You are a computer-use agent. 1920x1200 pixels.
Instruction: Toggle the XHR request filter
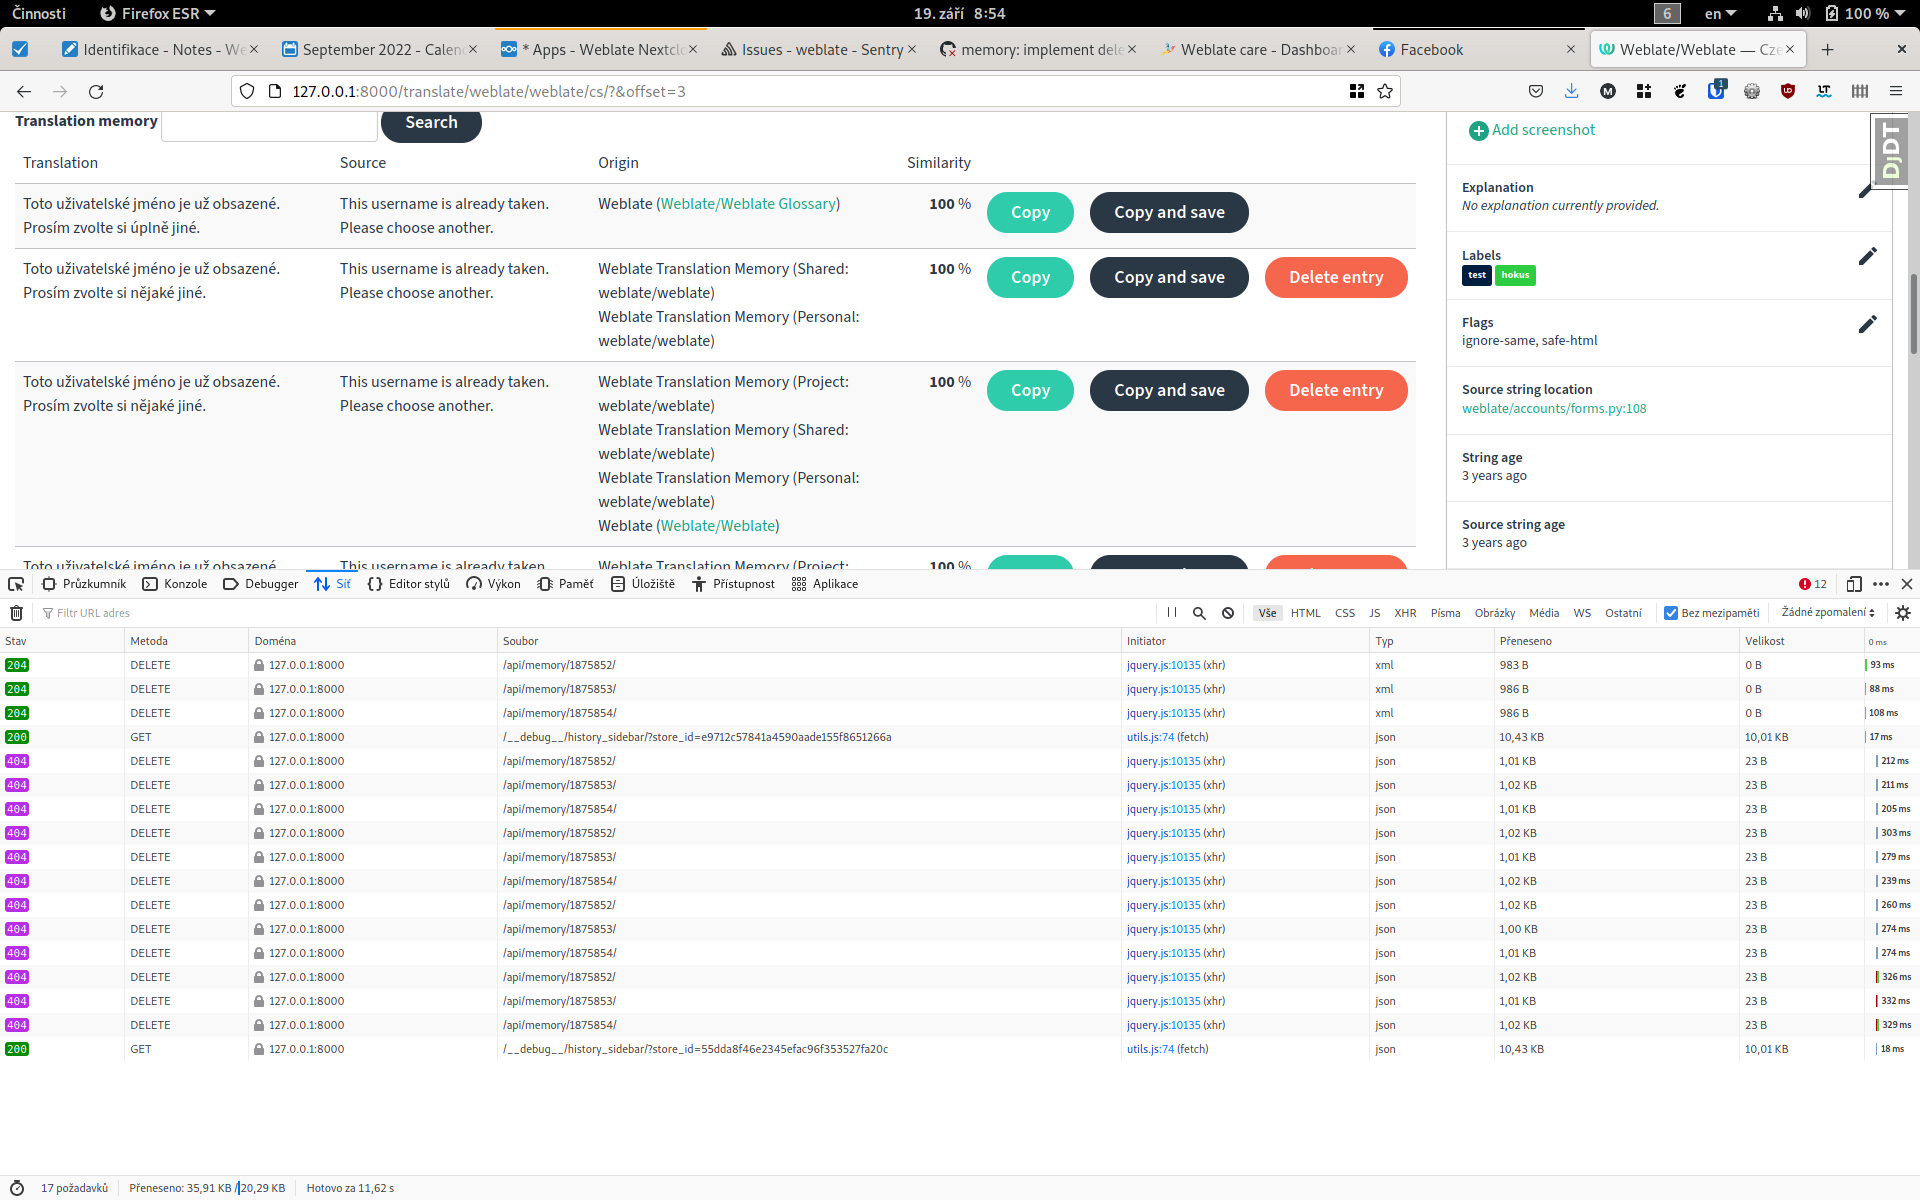tap(1405, 613)
